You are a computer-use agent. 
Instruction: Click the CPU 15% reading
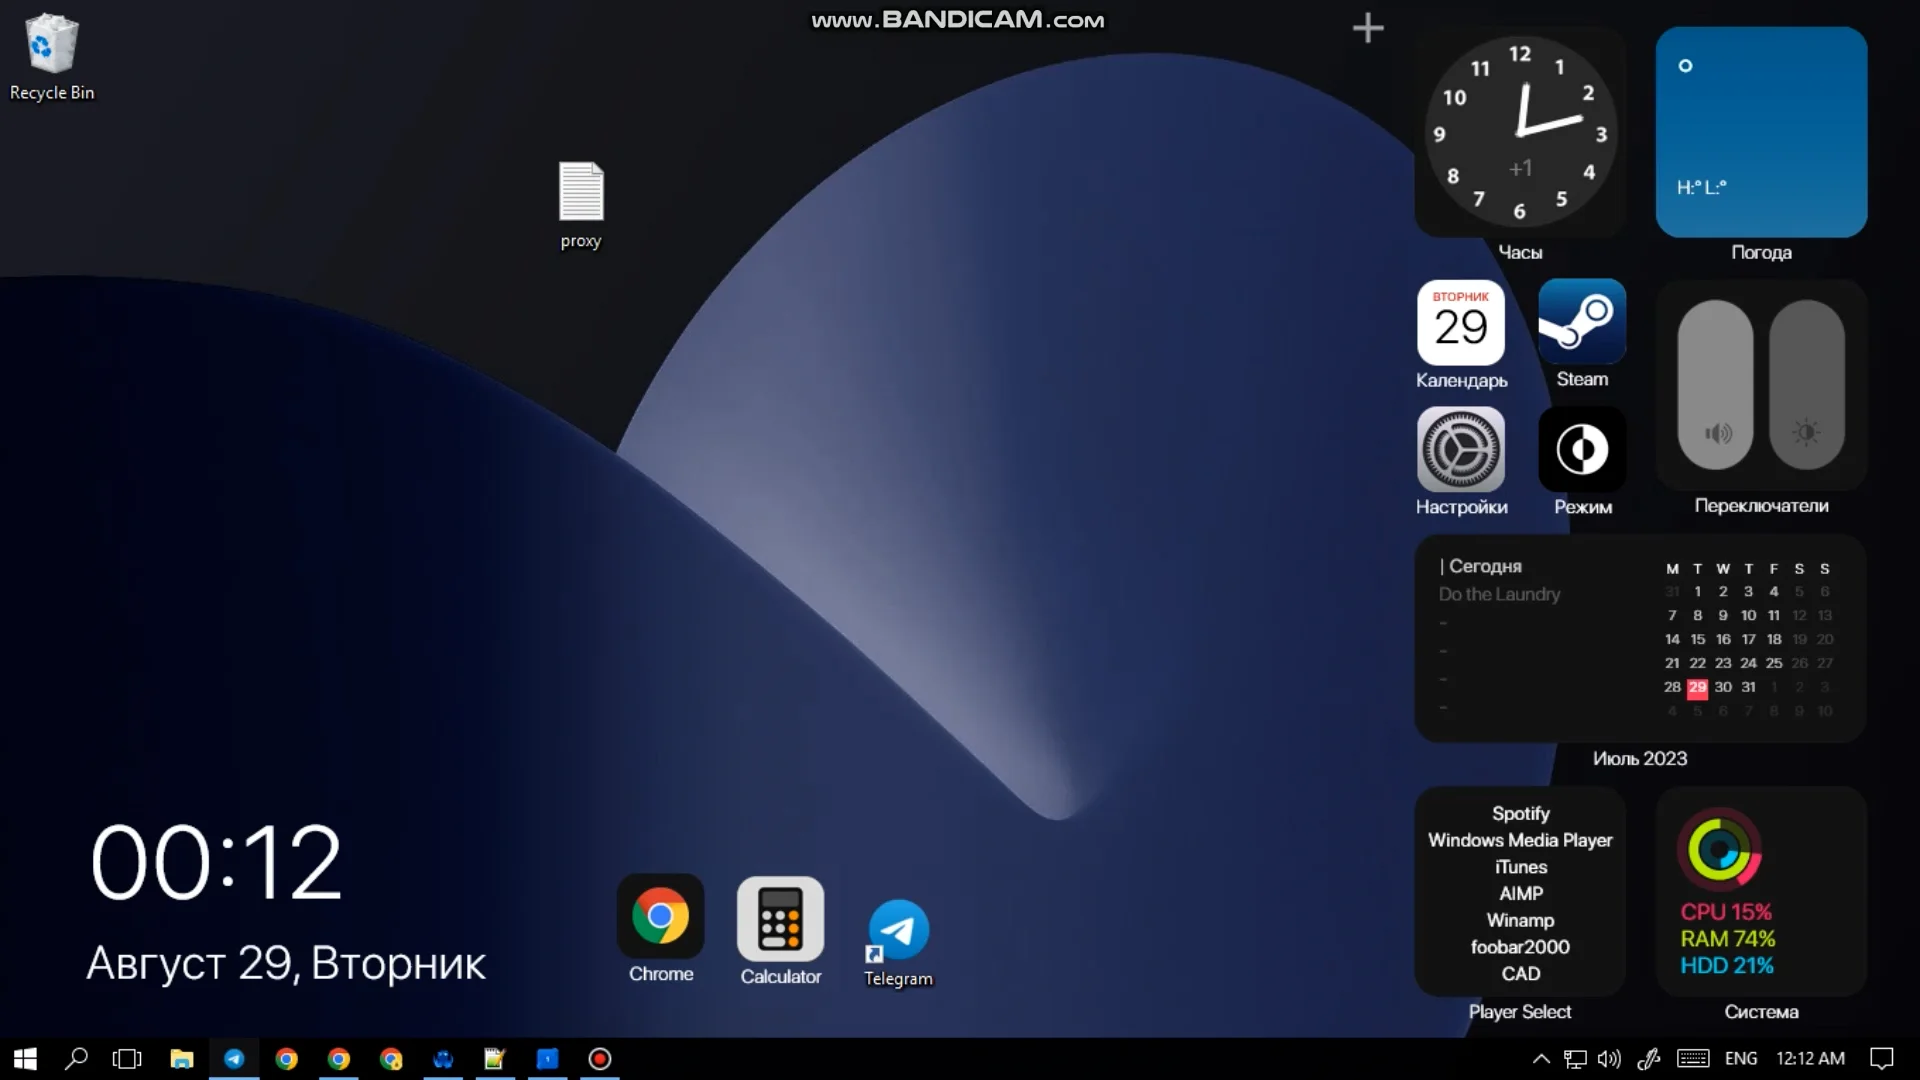point(1726,912)
